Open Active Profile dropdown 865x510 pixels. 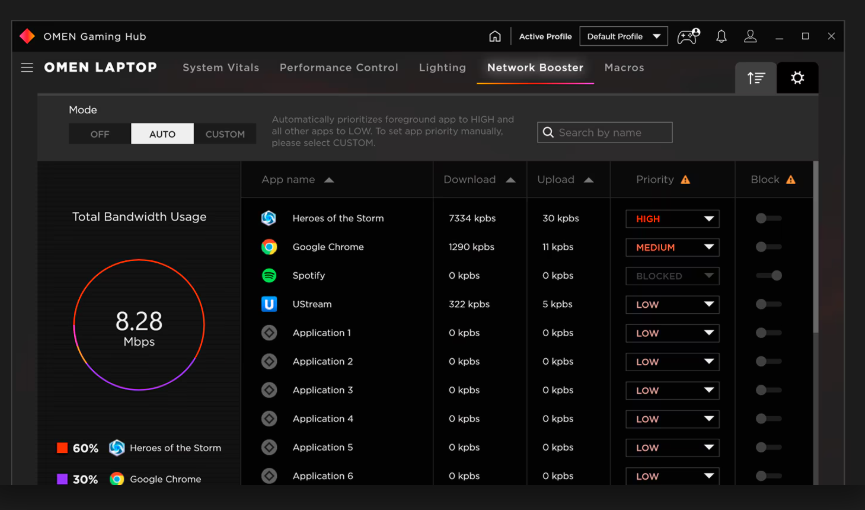click(x=623, y=36)
